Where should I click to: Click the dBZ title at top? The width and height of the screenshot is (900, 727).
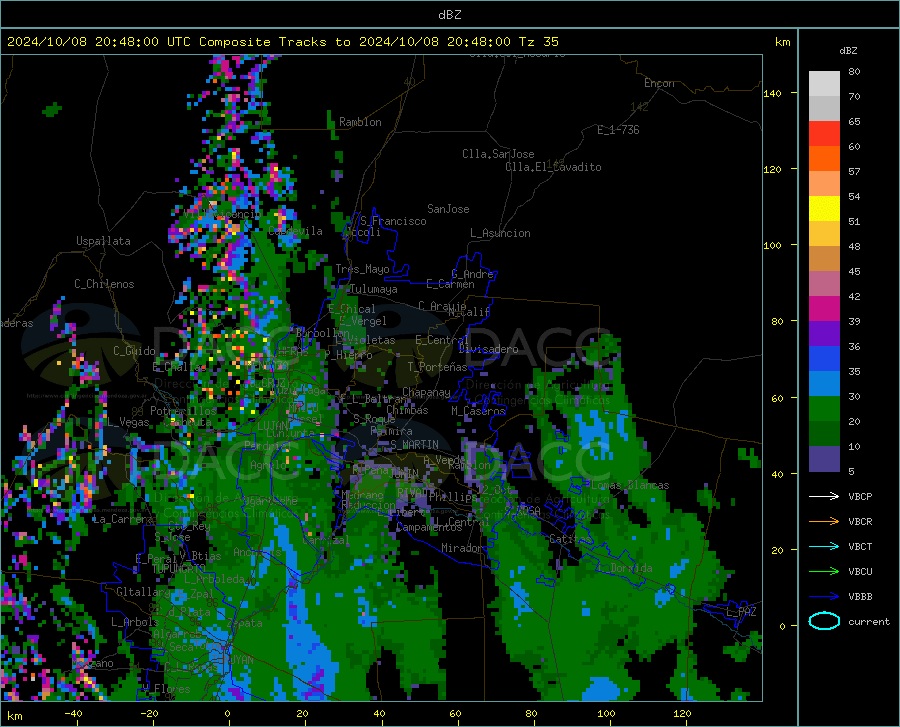[449, 15]
